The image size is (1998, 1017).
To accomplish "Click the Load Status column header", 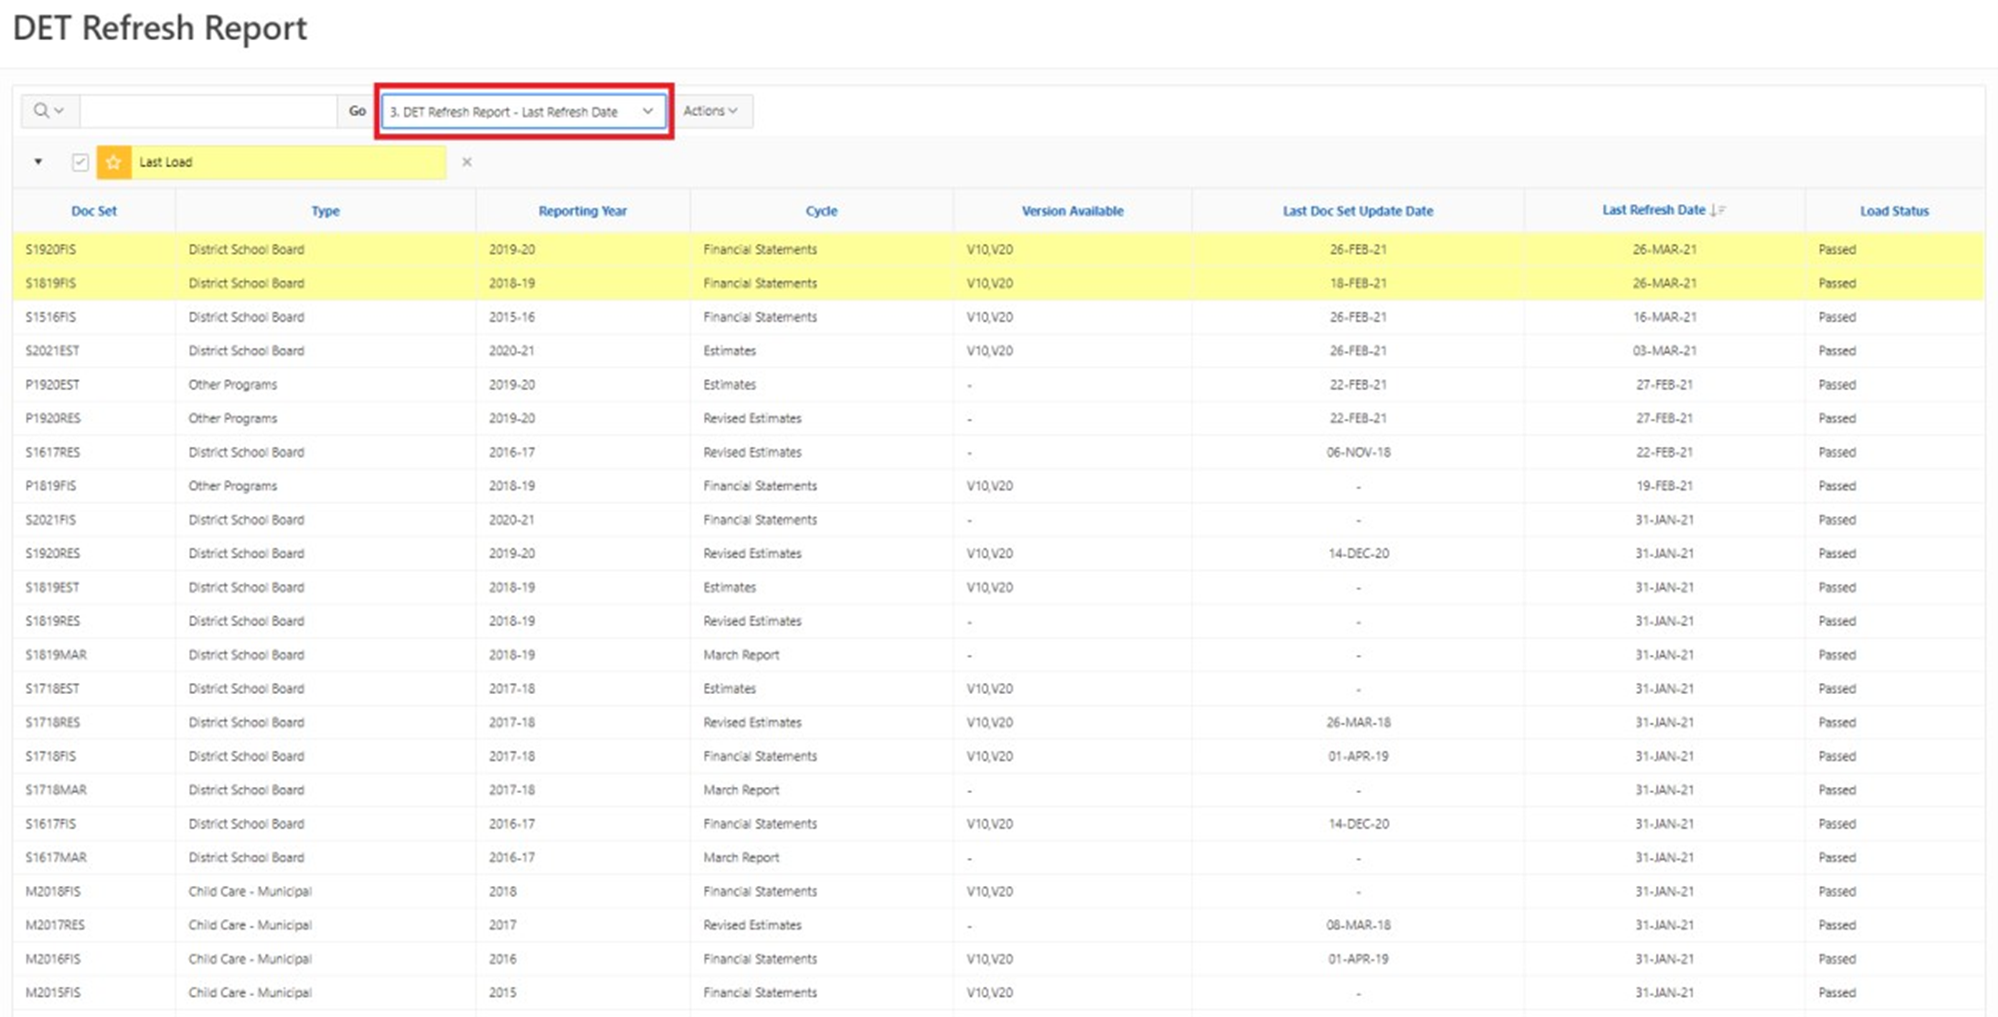I will 1893,211.
